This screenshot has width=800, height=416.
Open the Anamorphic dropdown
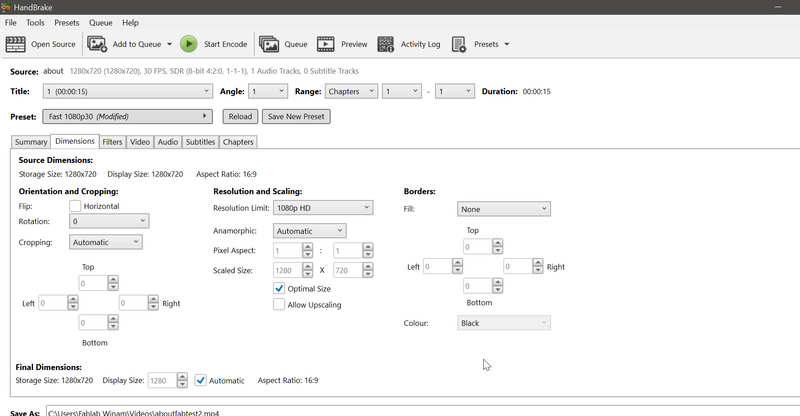pos(310,231)
